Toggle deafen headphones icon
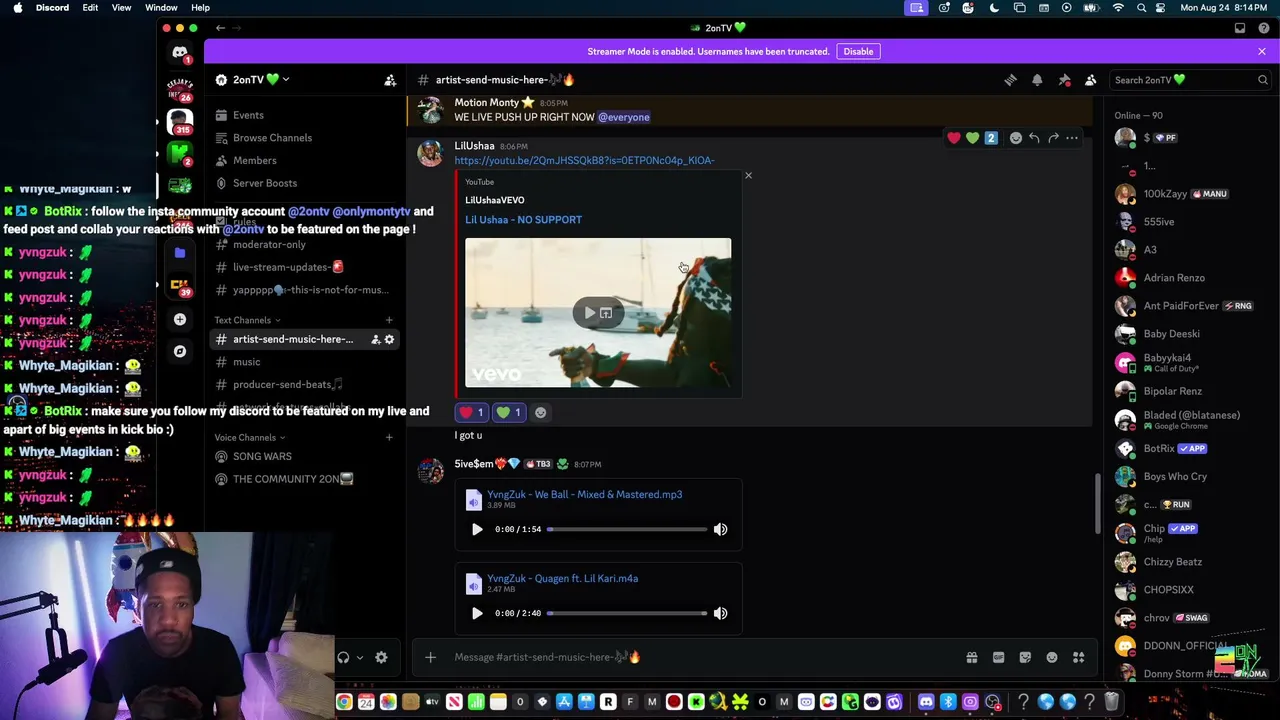 click(x=343, y=657)
